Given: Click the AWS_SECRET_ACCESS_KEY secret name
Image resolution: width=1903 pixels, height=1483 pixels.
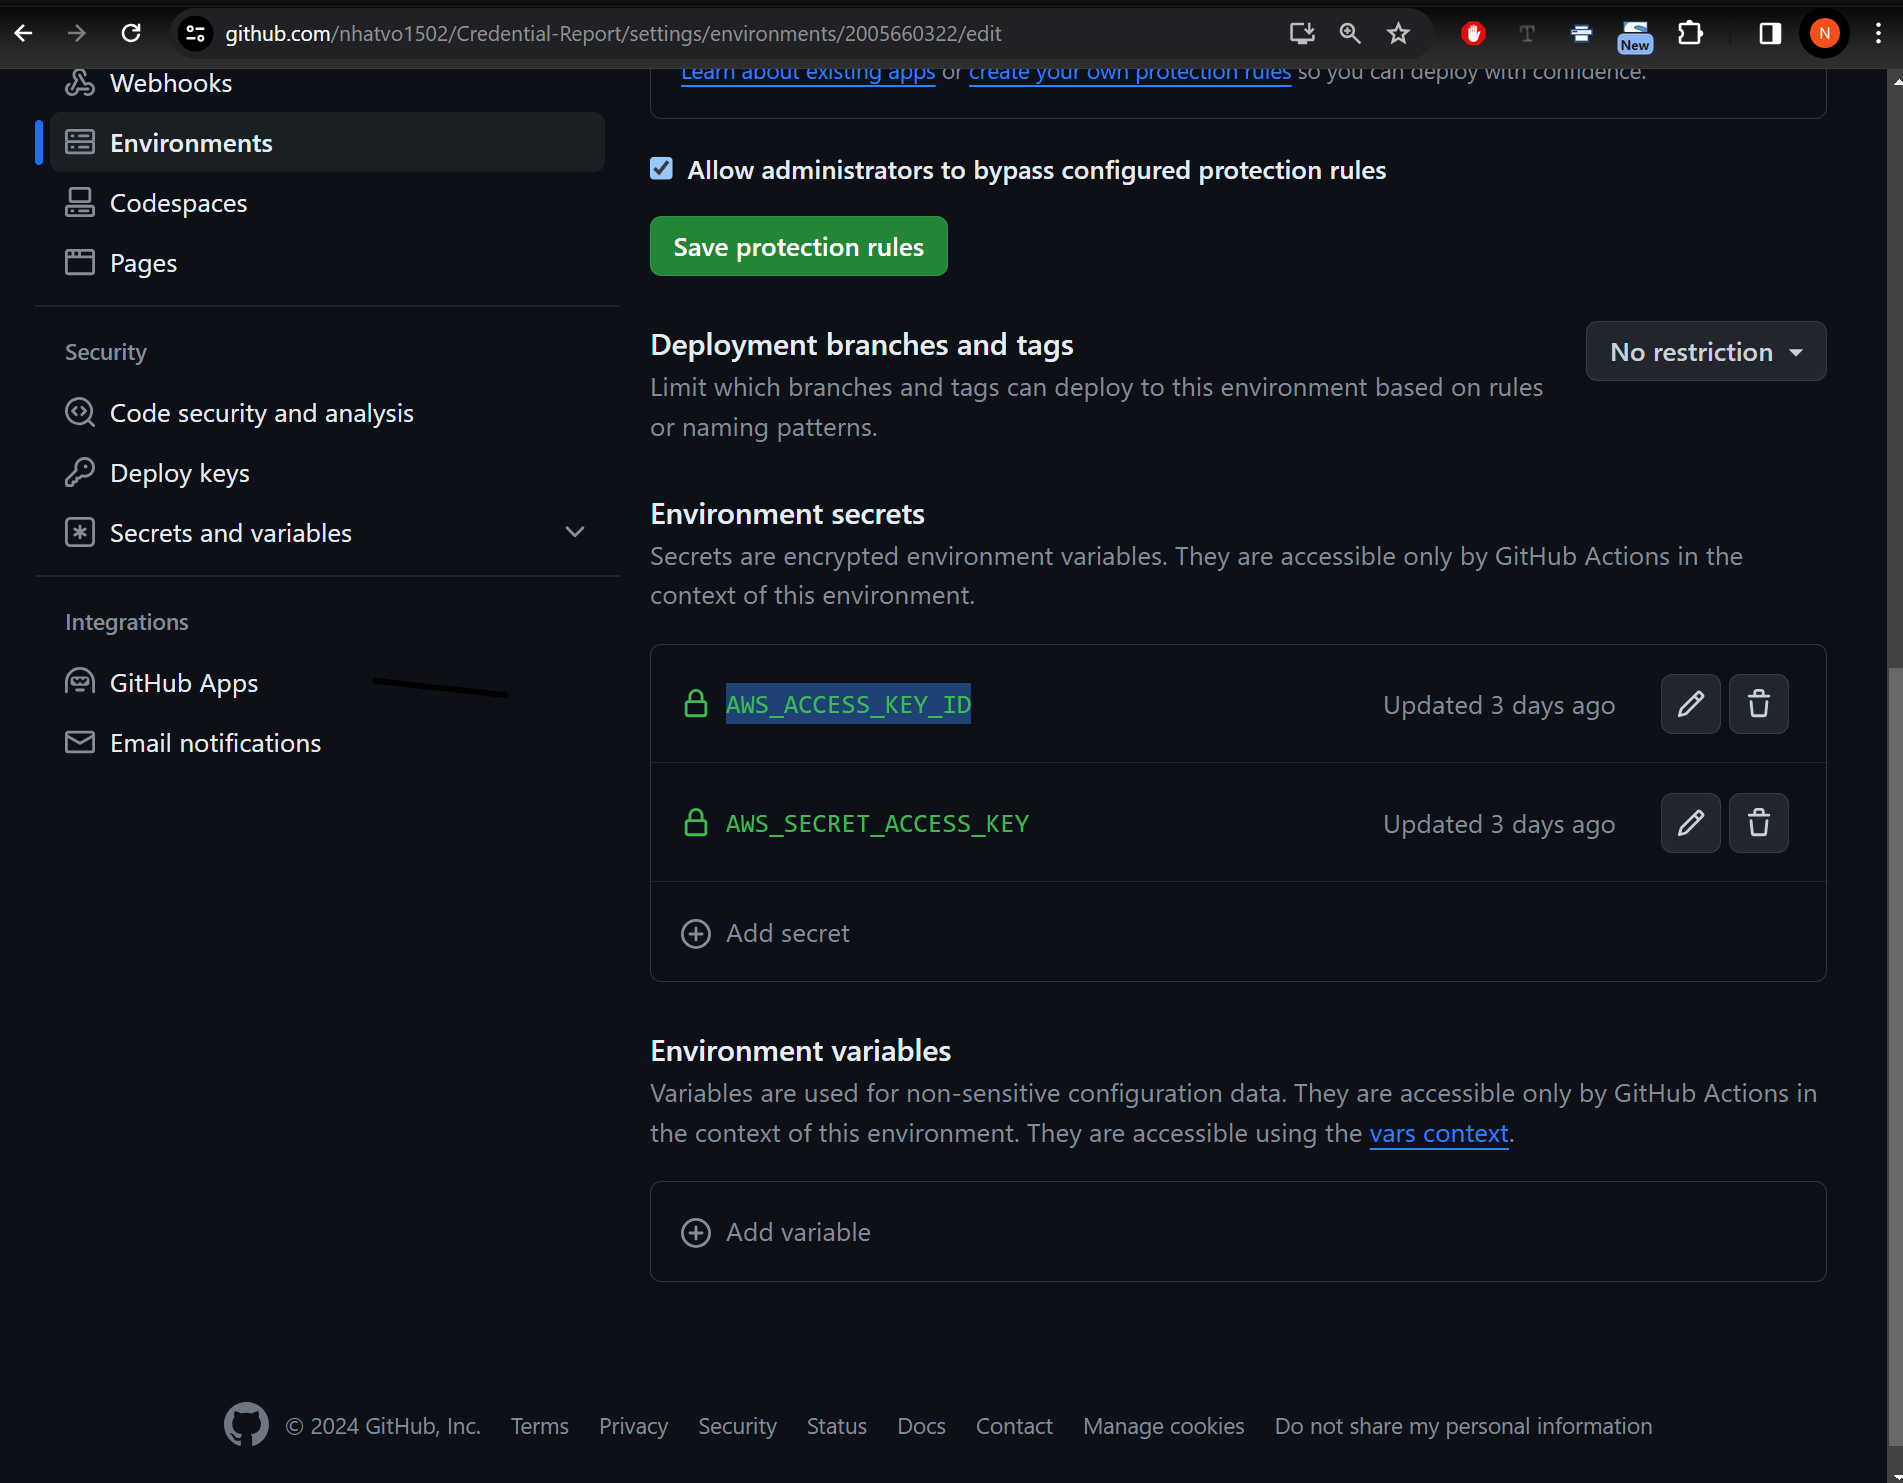Looking at the screenshot, I should (x=877, y=823).
